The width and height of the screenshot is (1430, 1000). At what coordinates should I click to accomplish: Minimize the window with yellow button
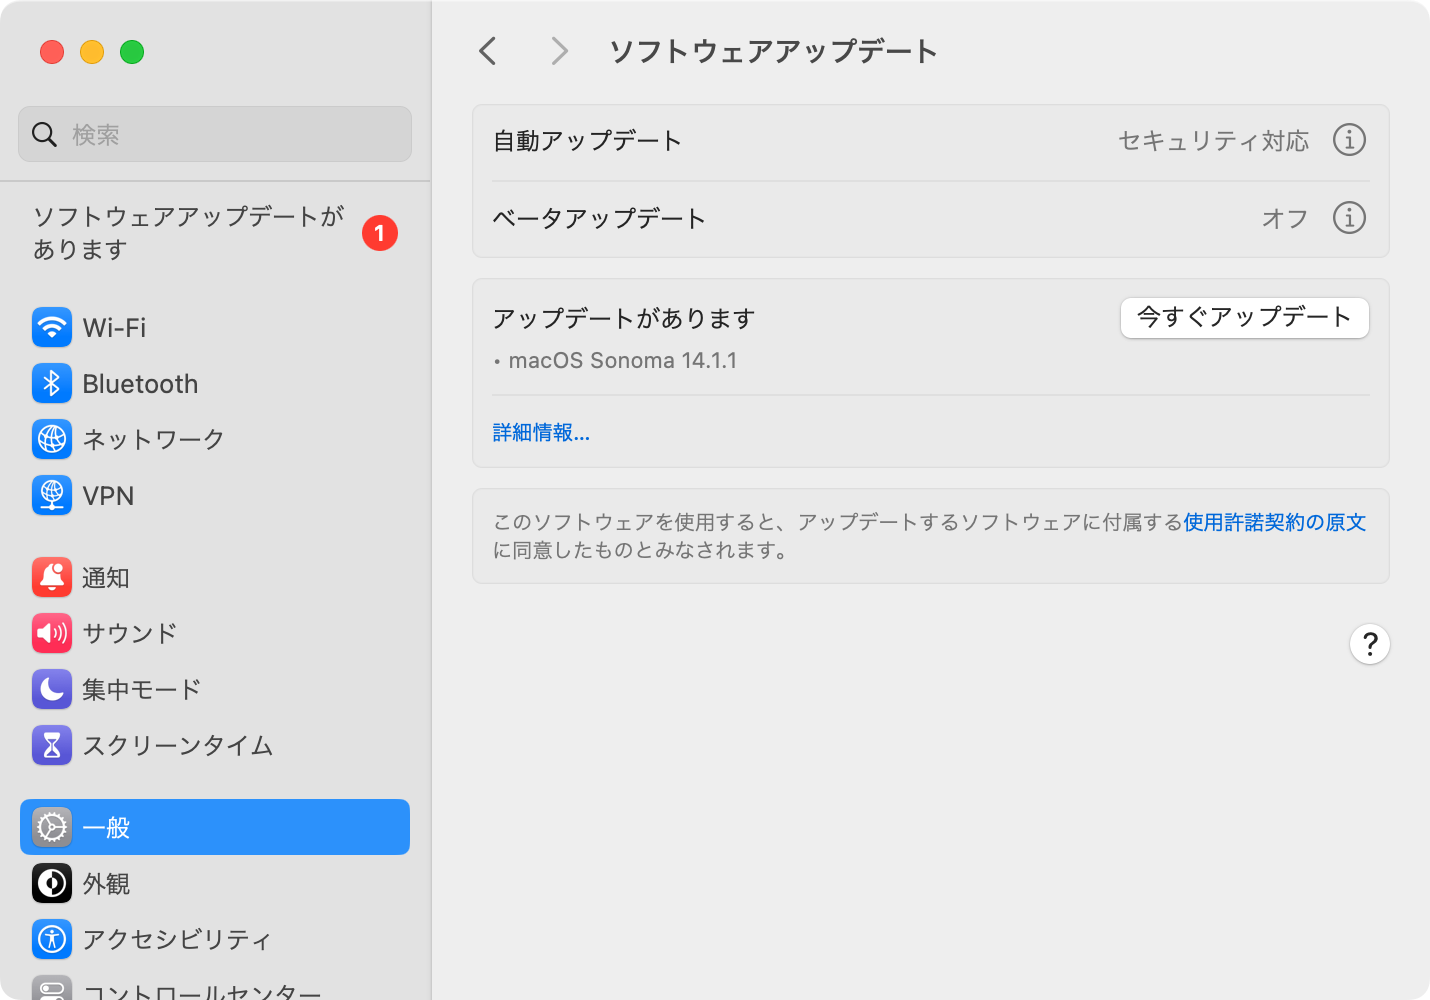[92, 52]
